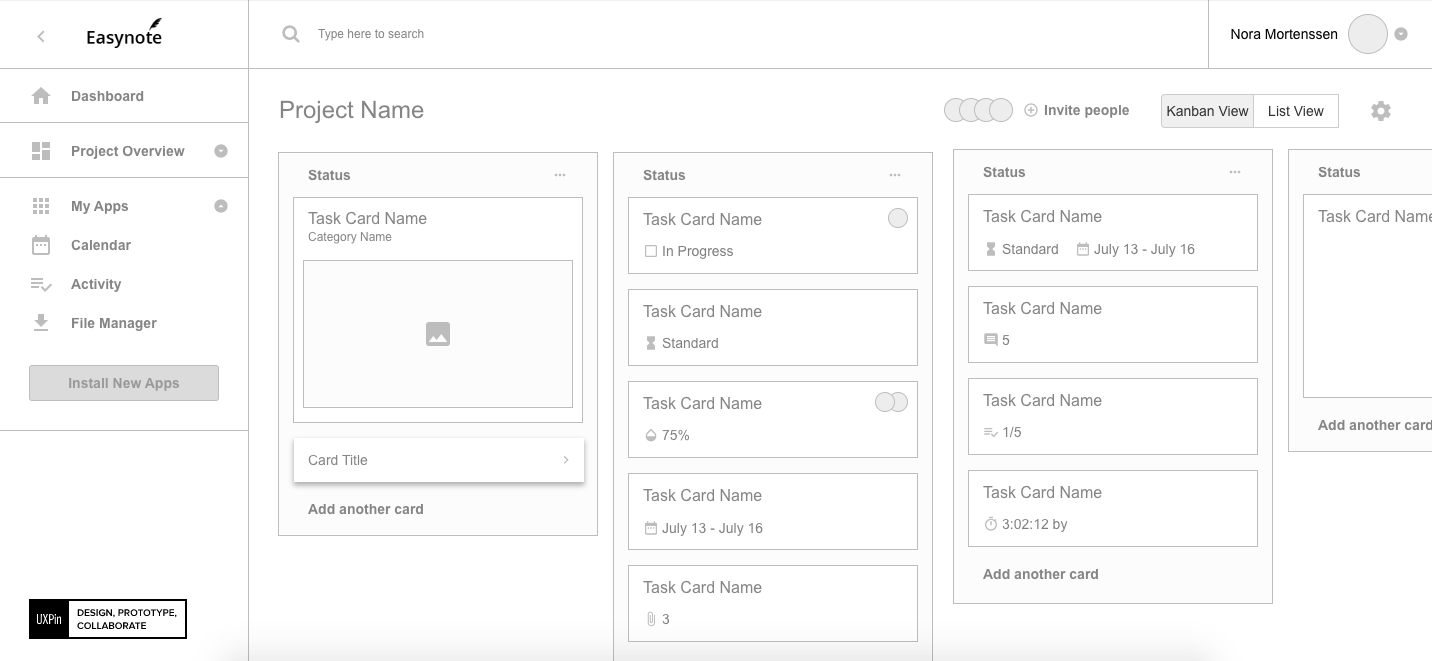Viewport: 1432px width, 661px height.
Task: Click the File Manager download icon
Action: 41,323
